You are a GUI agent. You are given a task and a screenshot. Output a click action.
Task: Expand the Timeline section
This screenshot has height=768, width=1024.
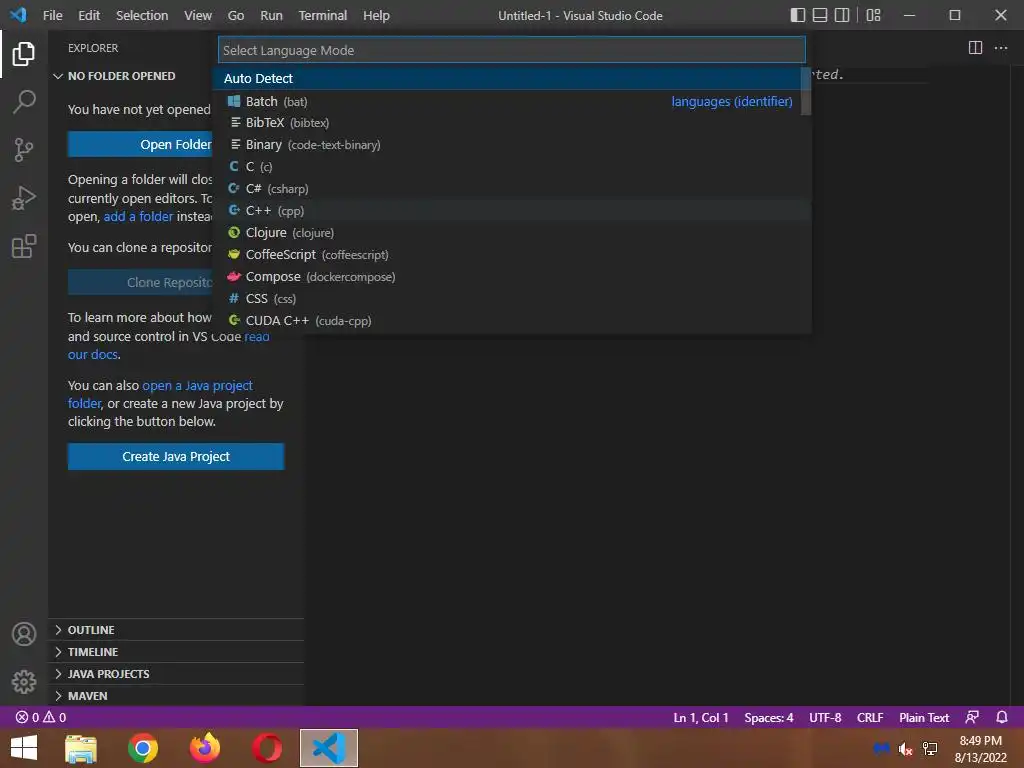click(176, 652)
